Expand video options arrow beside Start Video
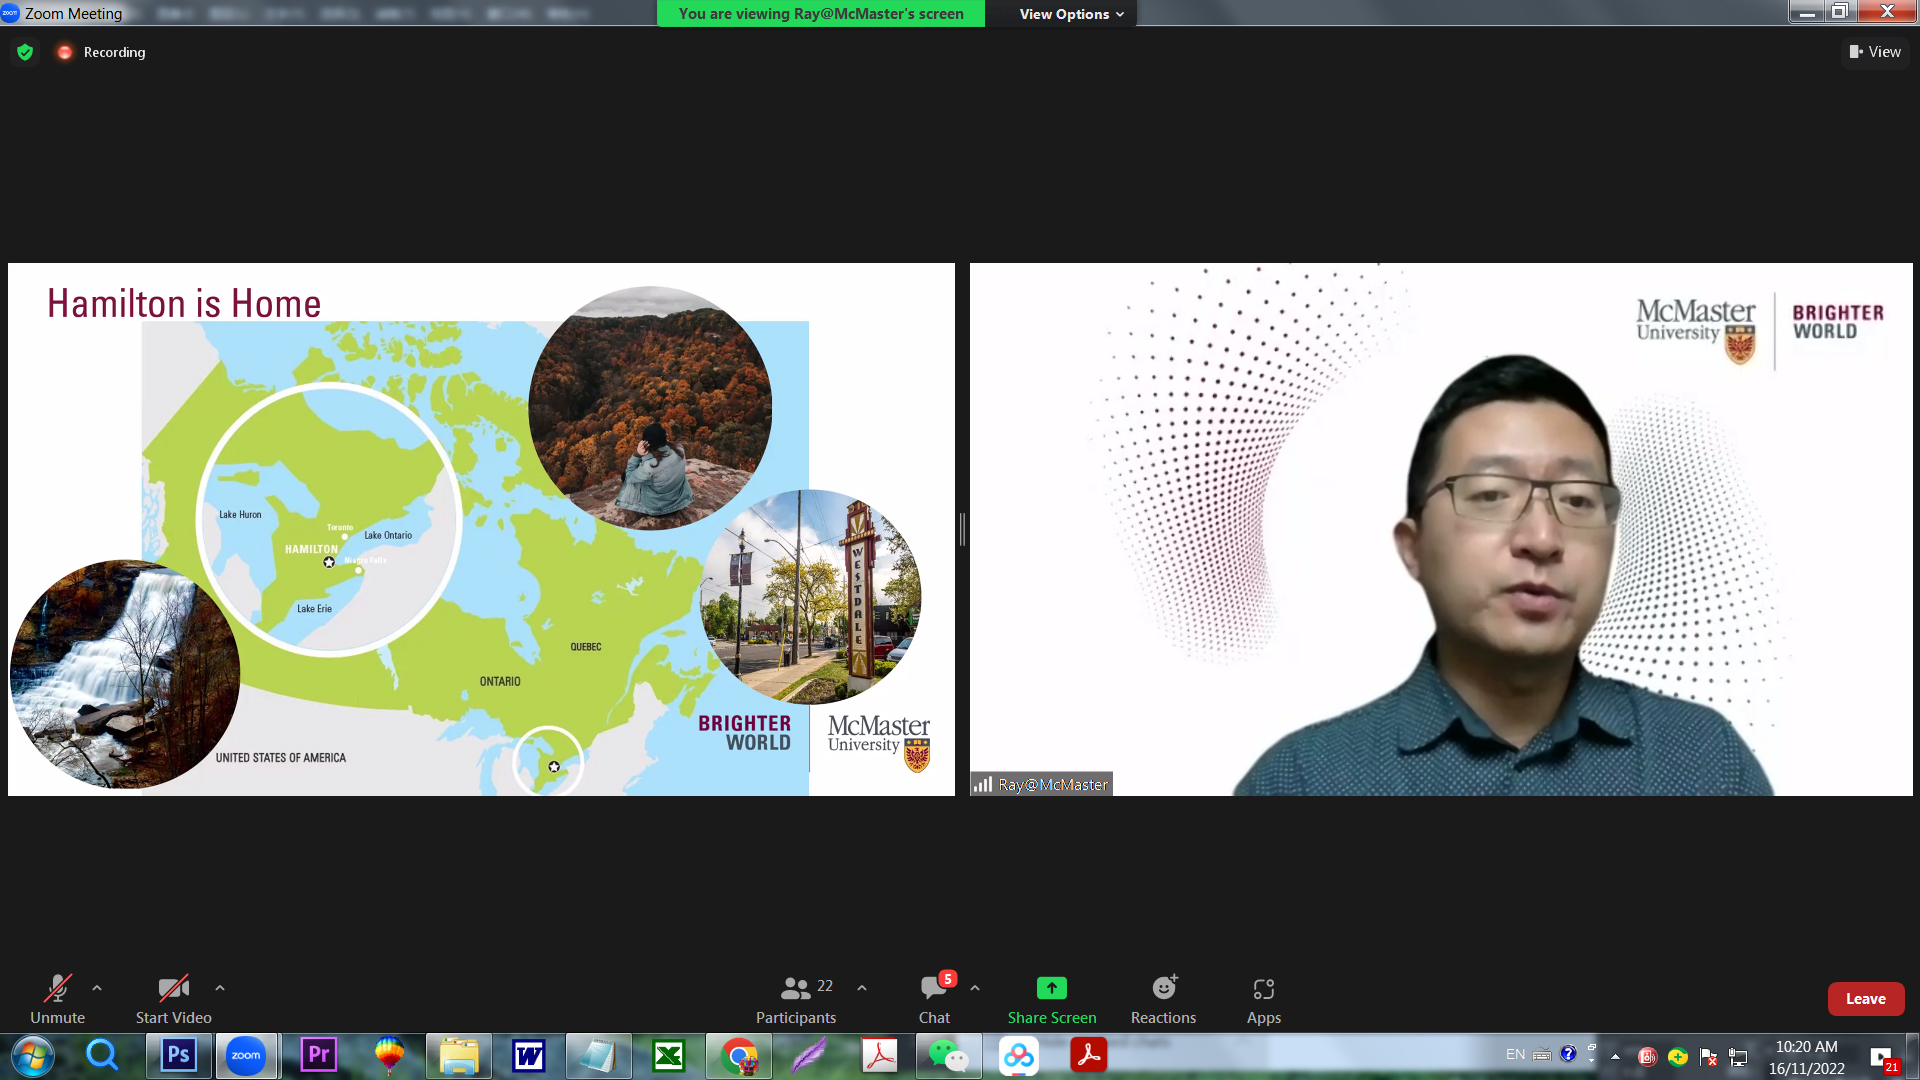This screenshot has height=1080, width=1920. (220, 988)
